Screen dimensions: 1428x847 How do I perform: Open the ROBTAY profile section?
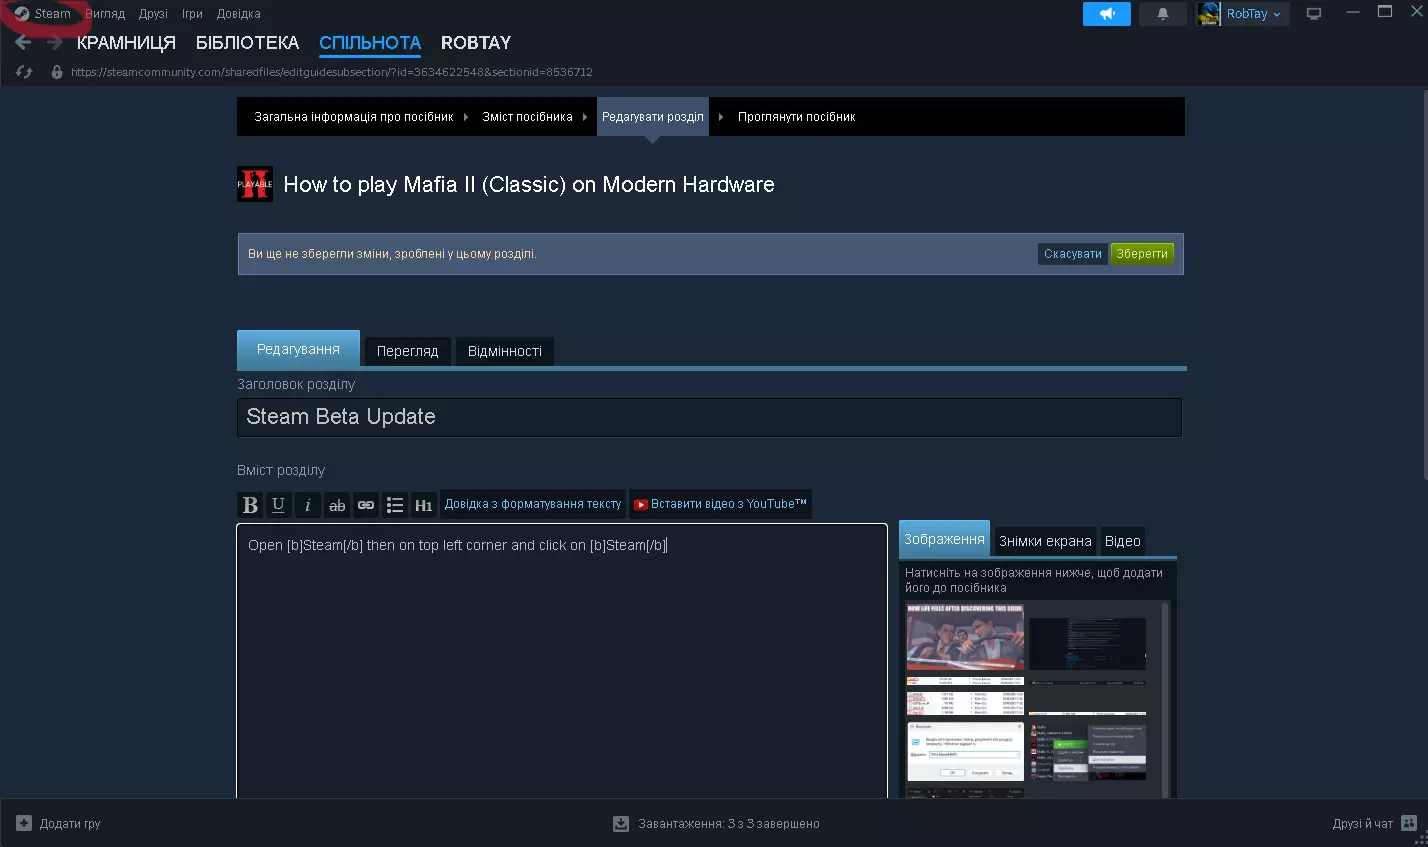pos(476,43)
